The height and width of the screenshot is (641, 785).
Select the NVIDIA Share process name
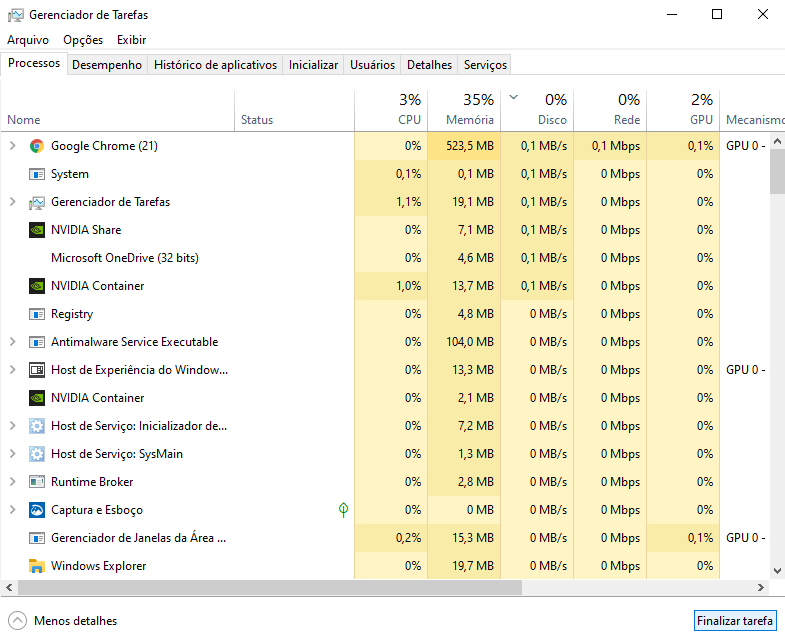[x=86, y=230]
